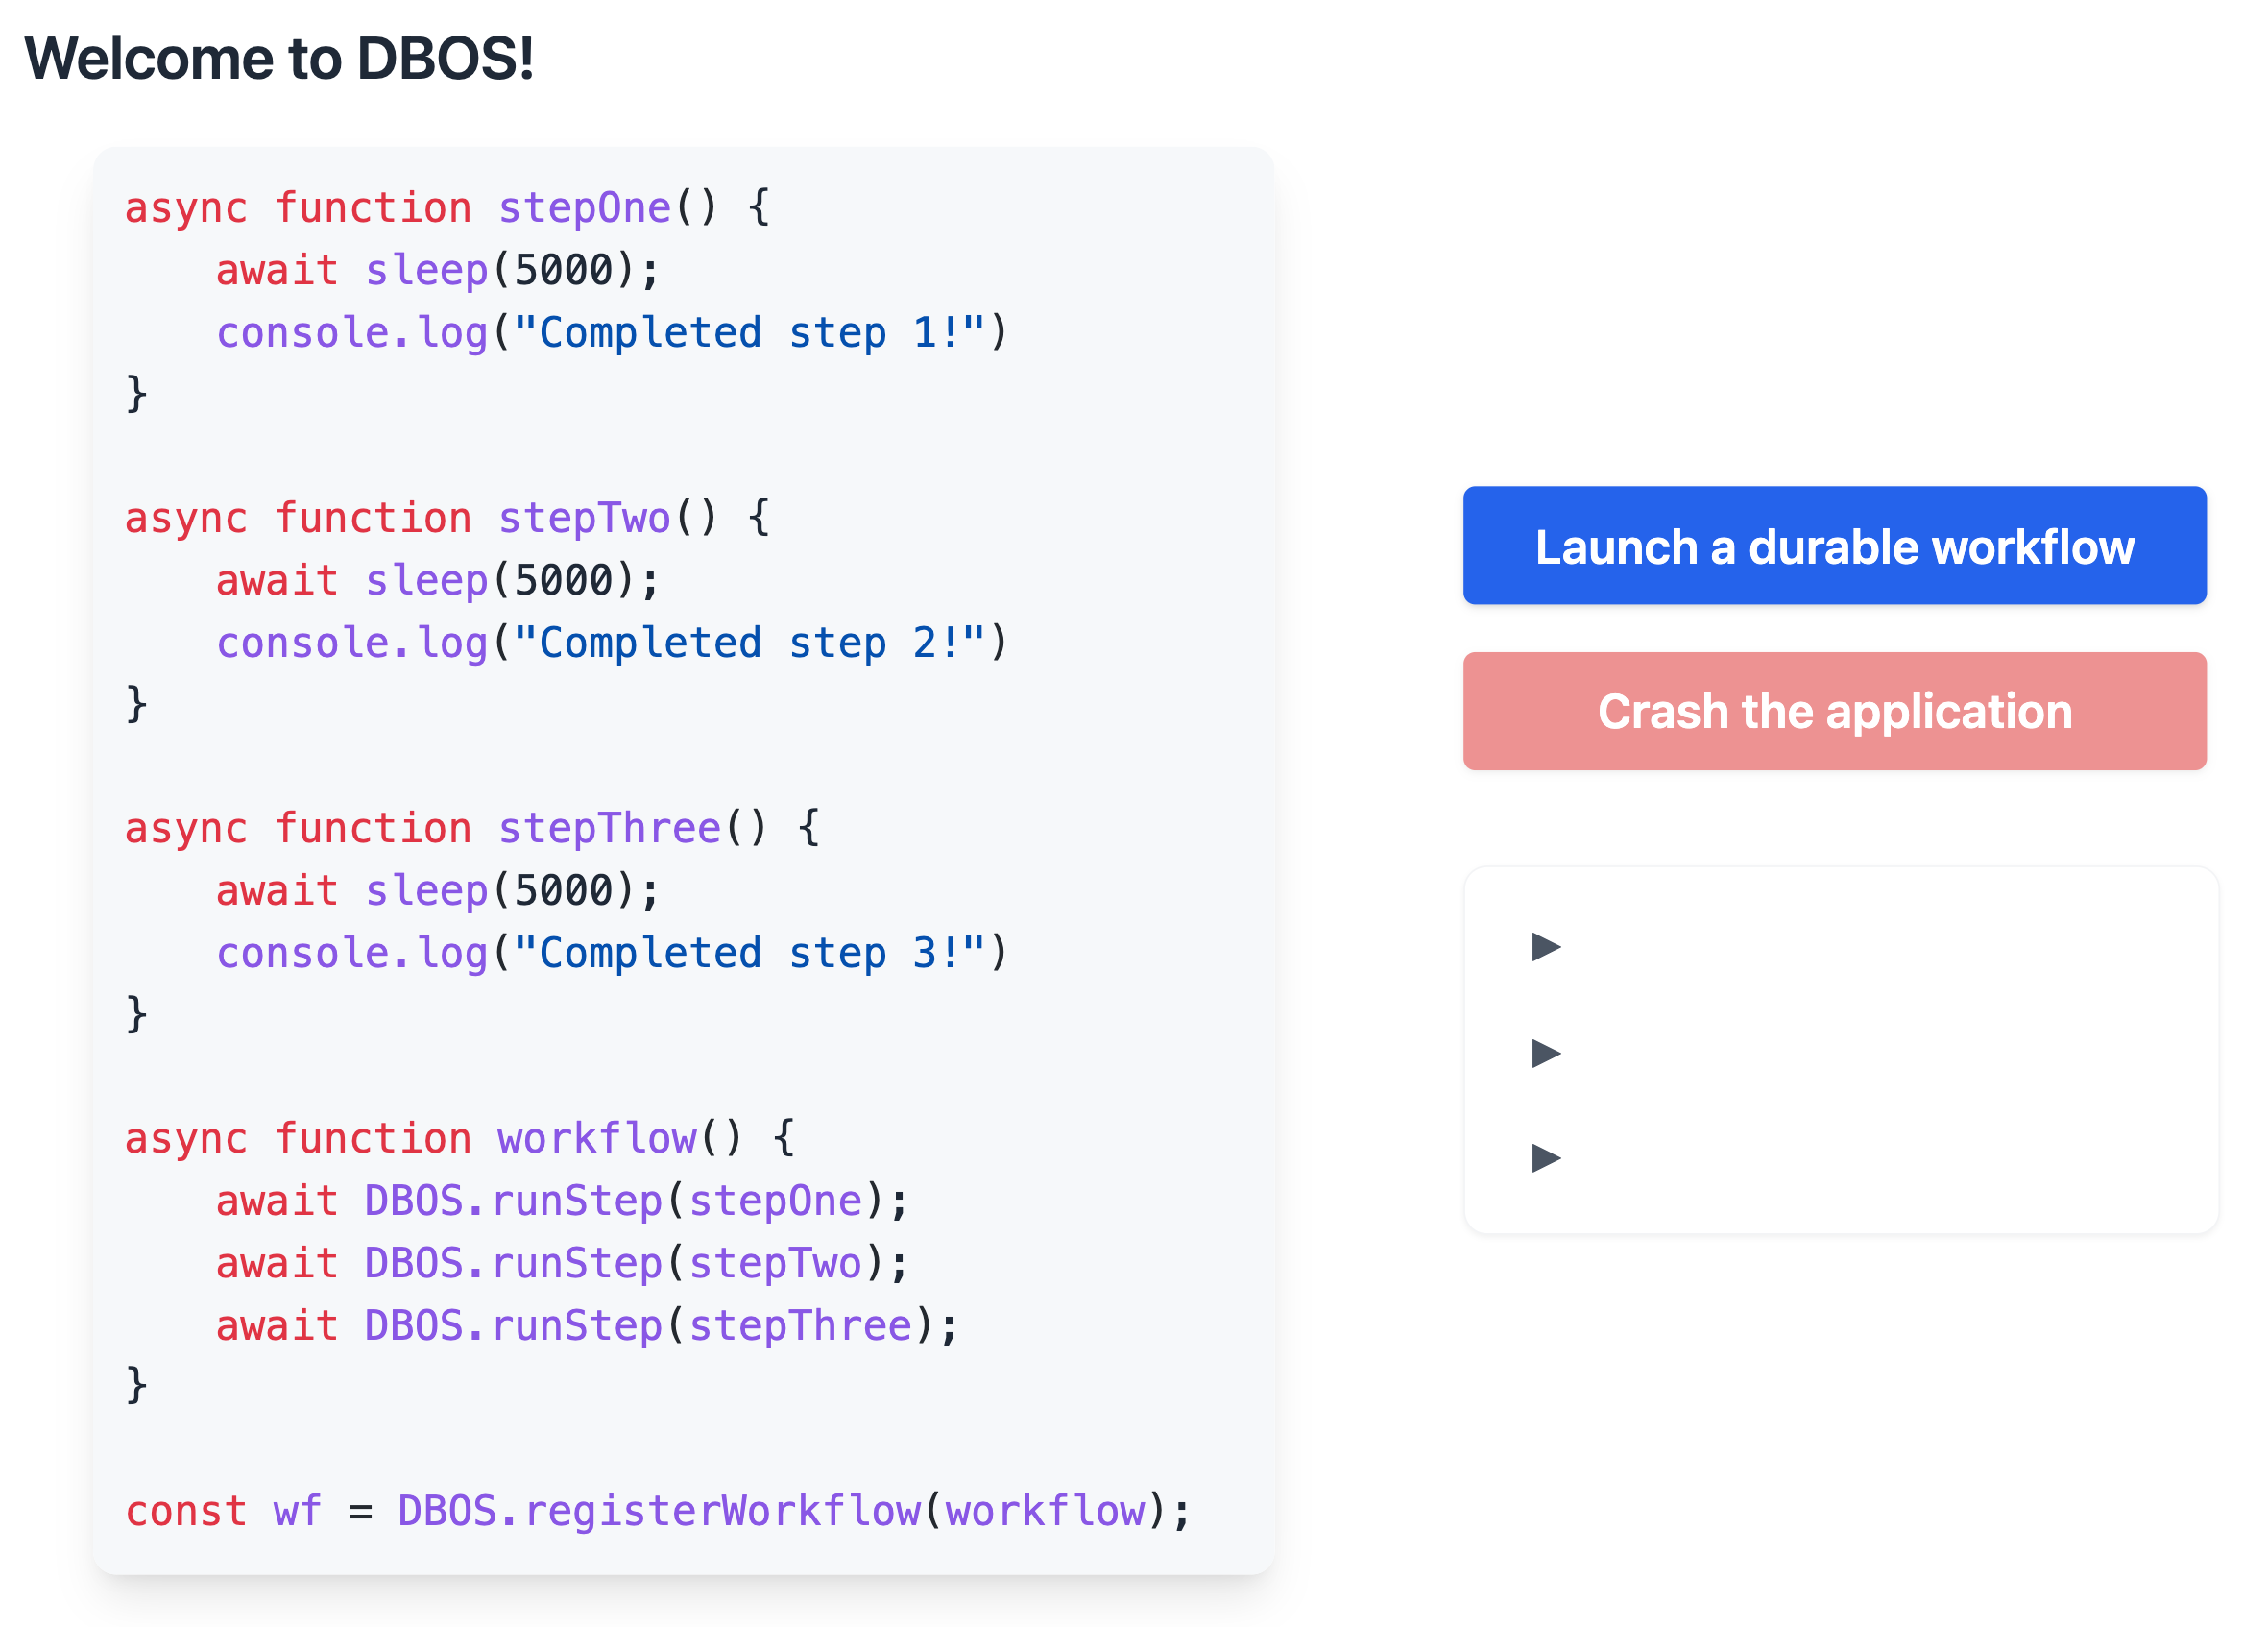Click the Launch a durable workflow button

coord(1834,545)
